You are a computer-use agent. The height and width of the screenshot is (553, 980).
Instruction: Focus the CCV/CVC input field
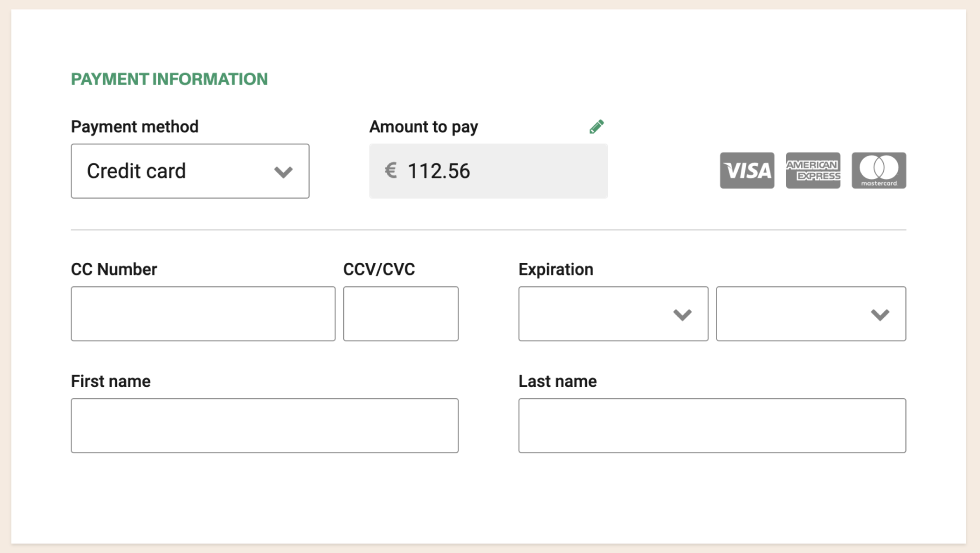point(401,314)
